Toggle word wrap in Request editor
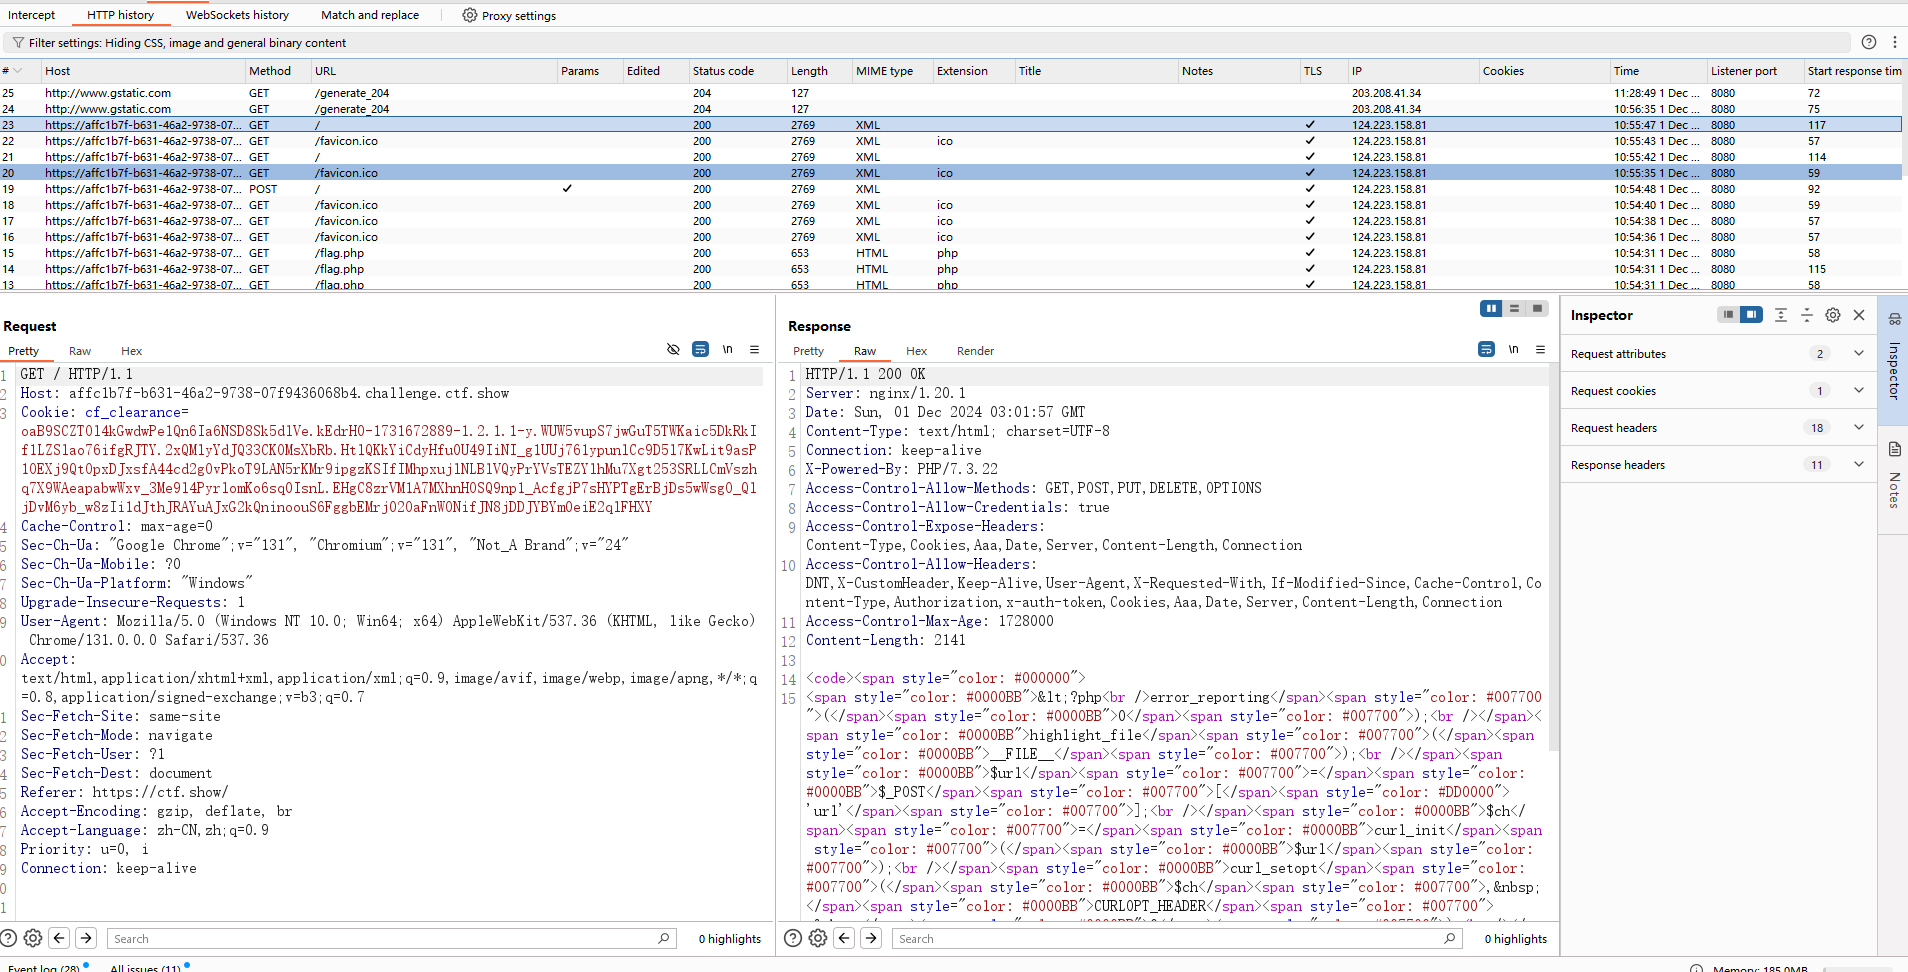The height and width of the screenshot is (972, 1908). click(x=700, y=349)
